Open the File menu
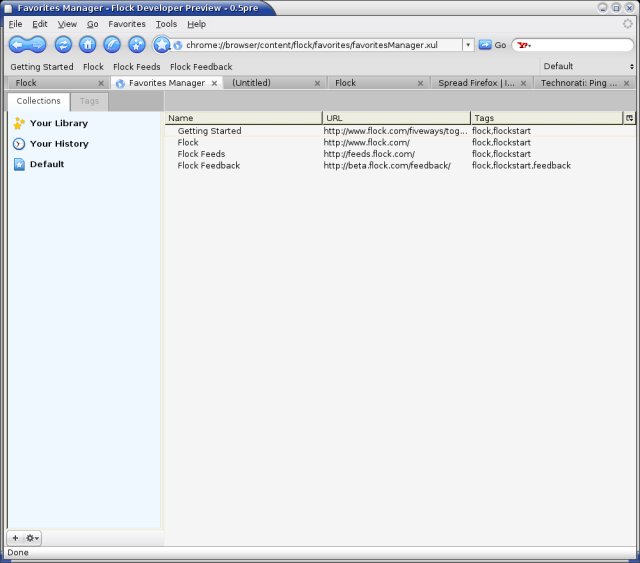This screenshot has height=563, width=640. click(x=15, y=24)
